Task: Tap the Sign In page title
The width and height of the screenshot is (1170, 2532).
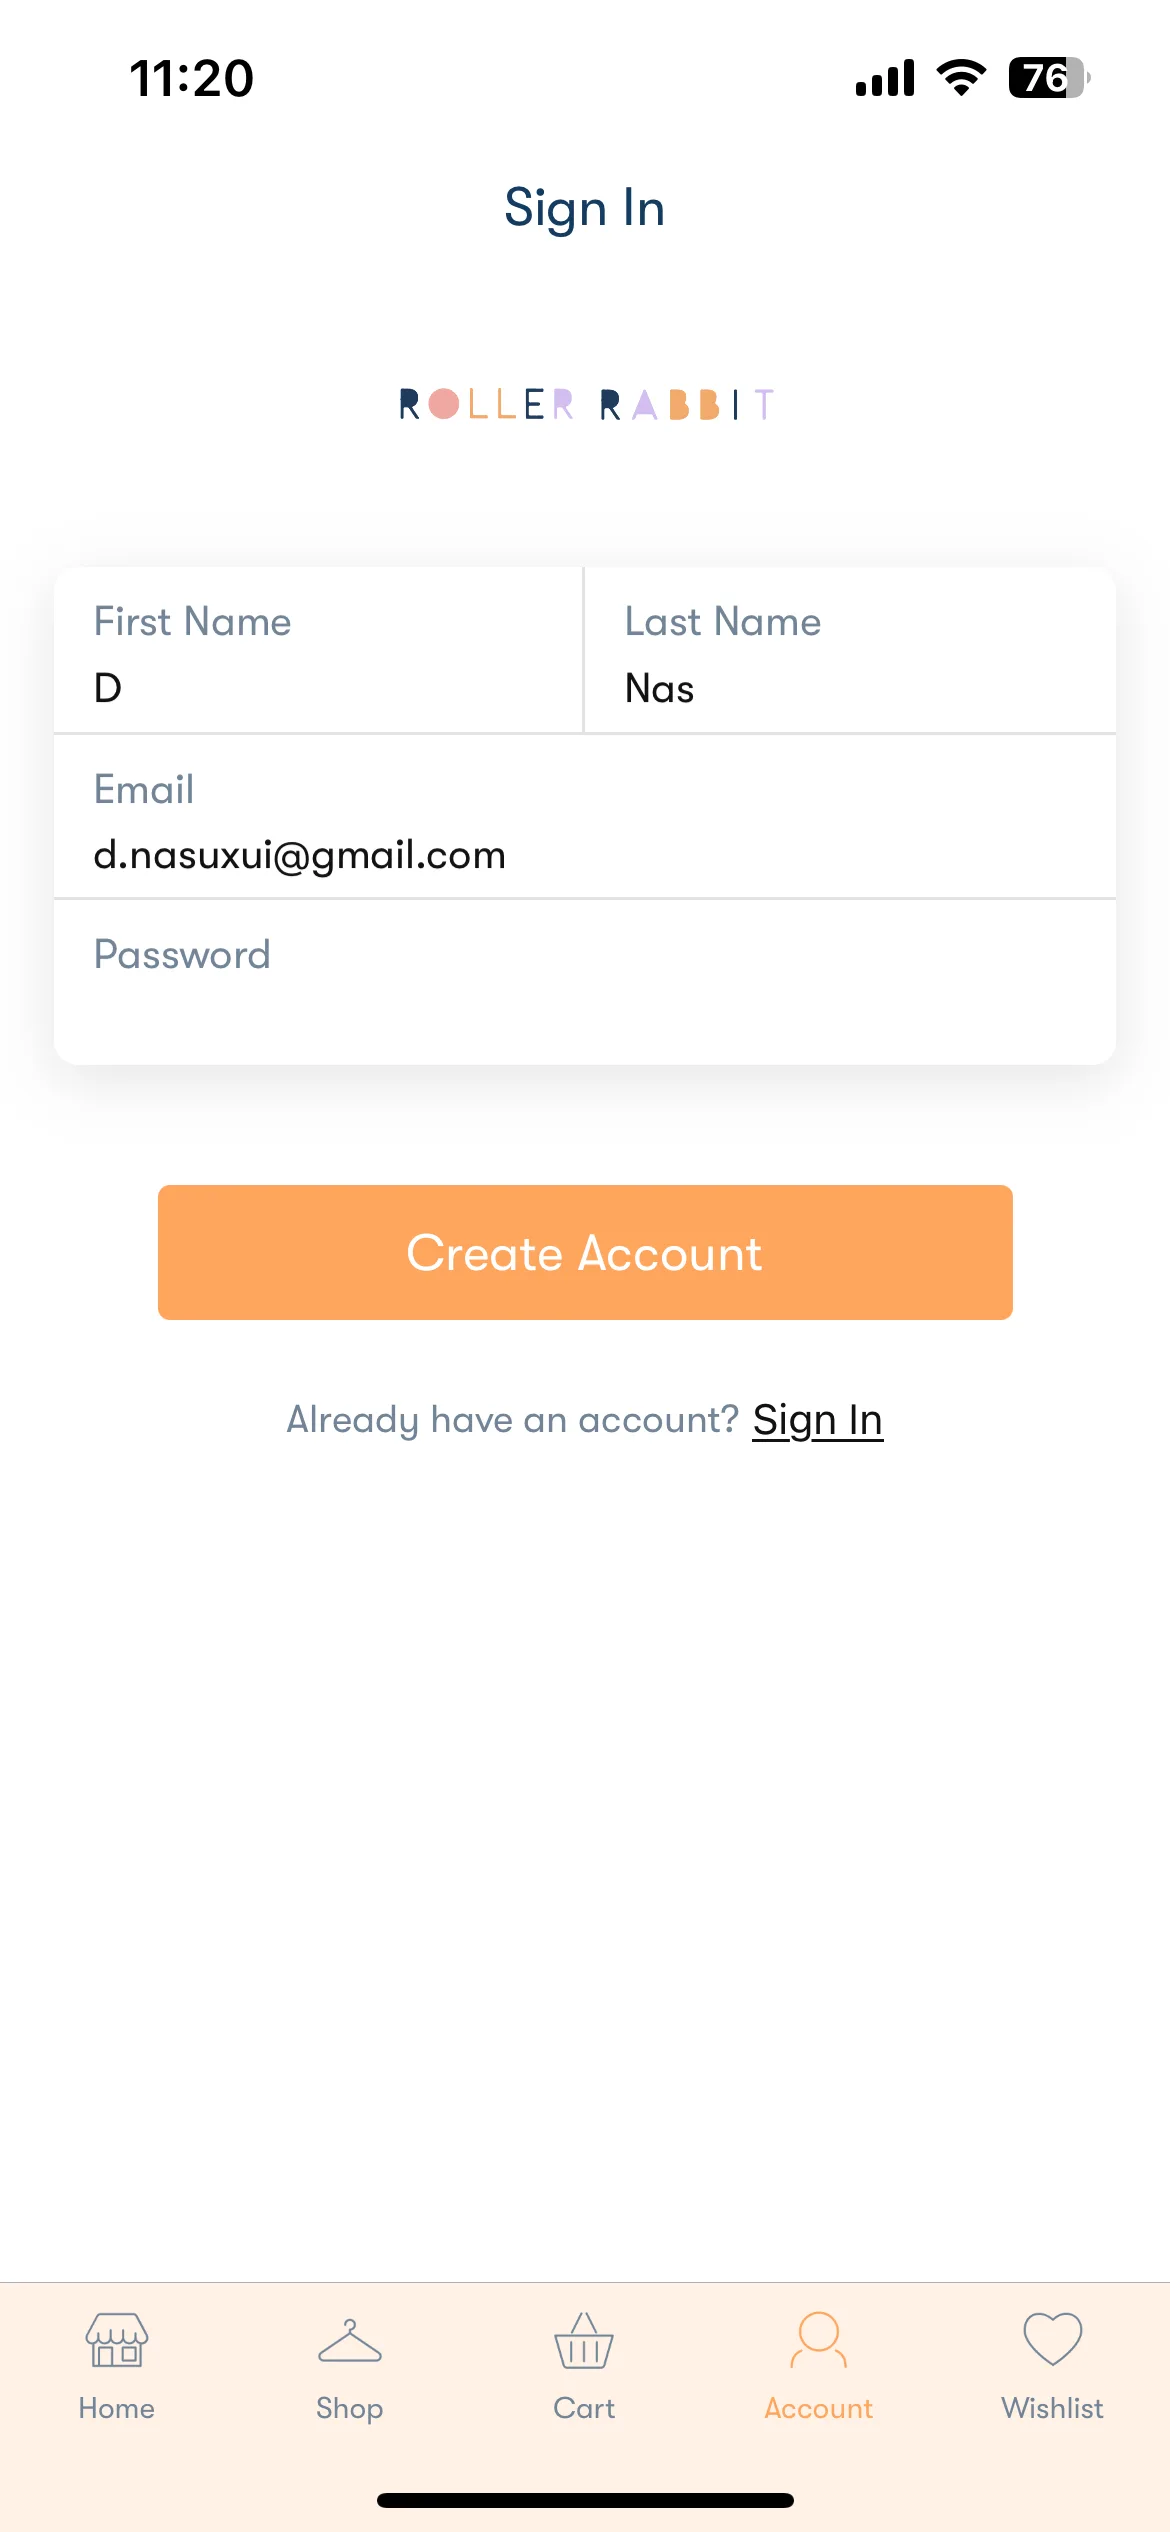Action: pos(584,208)
